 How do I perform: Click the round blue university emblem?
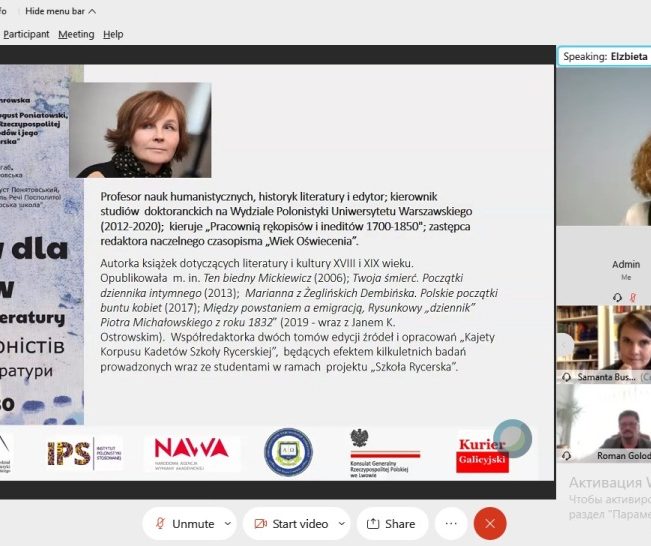pyautogui.click(x=289, y=452)
